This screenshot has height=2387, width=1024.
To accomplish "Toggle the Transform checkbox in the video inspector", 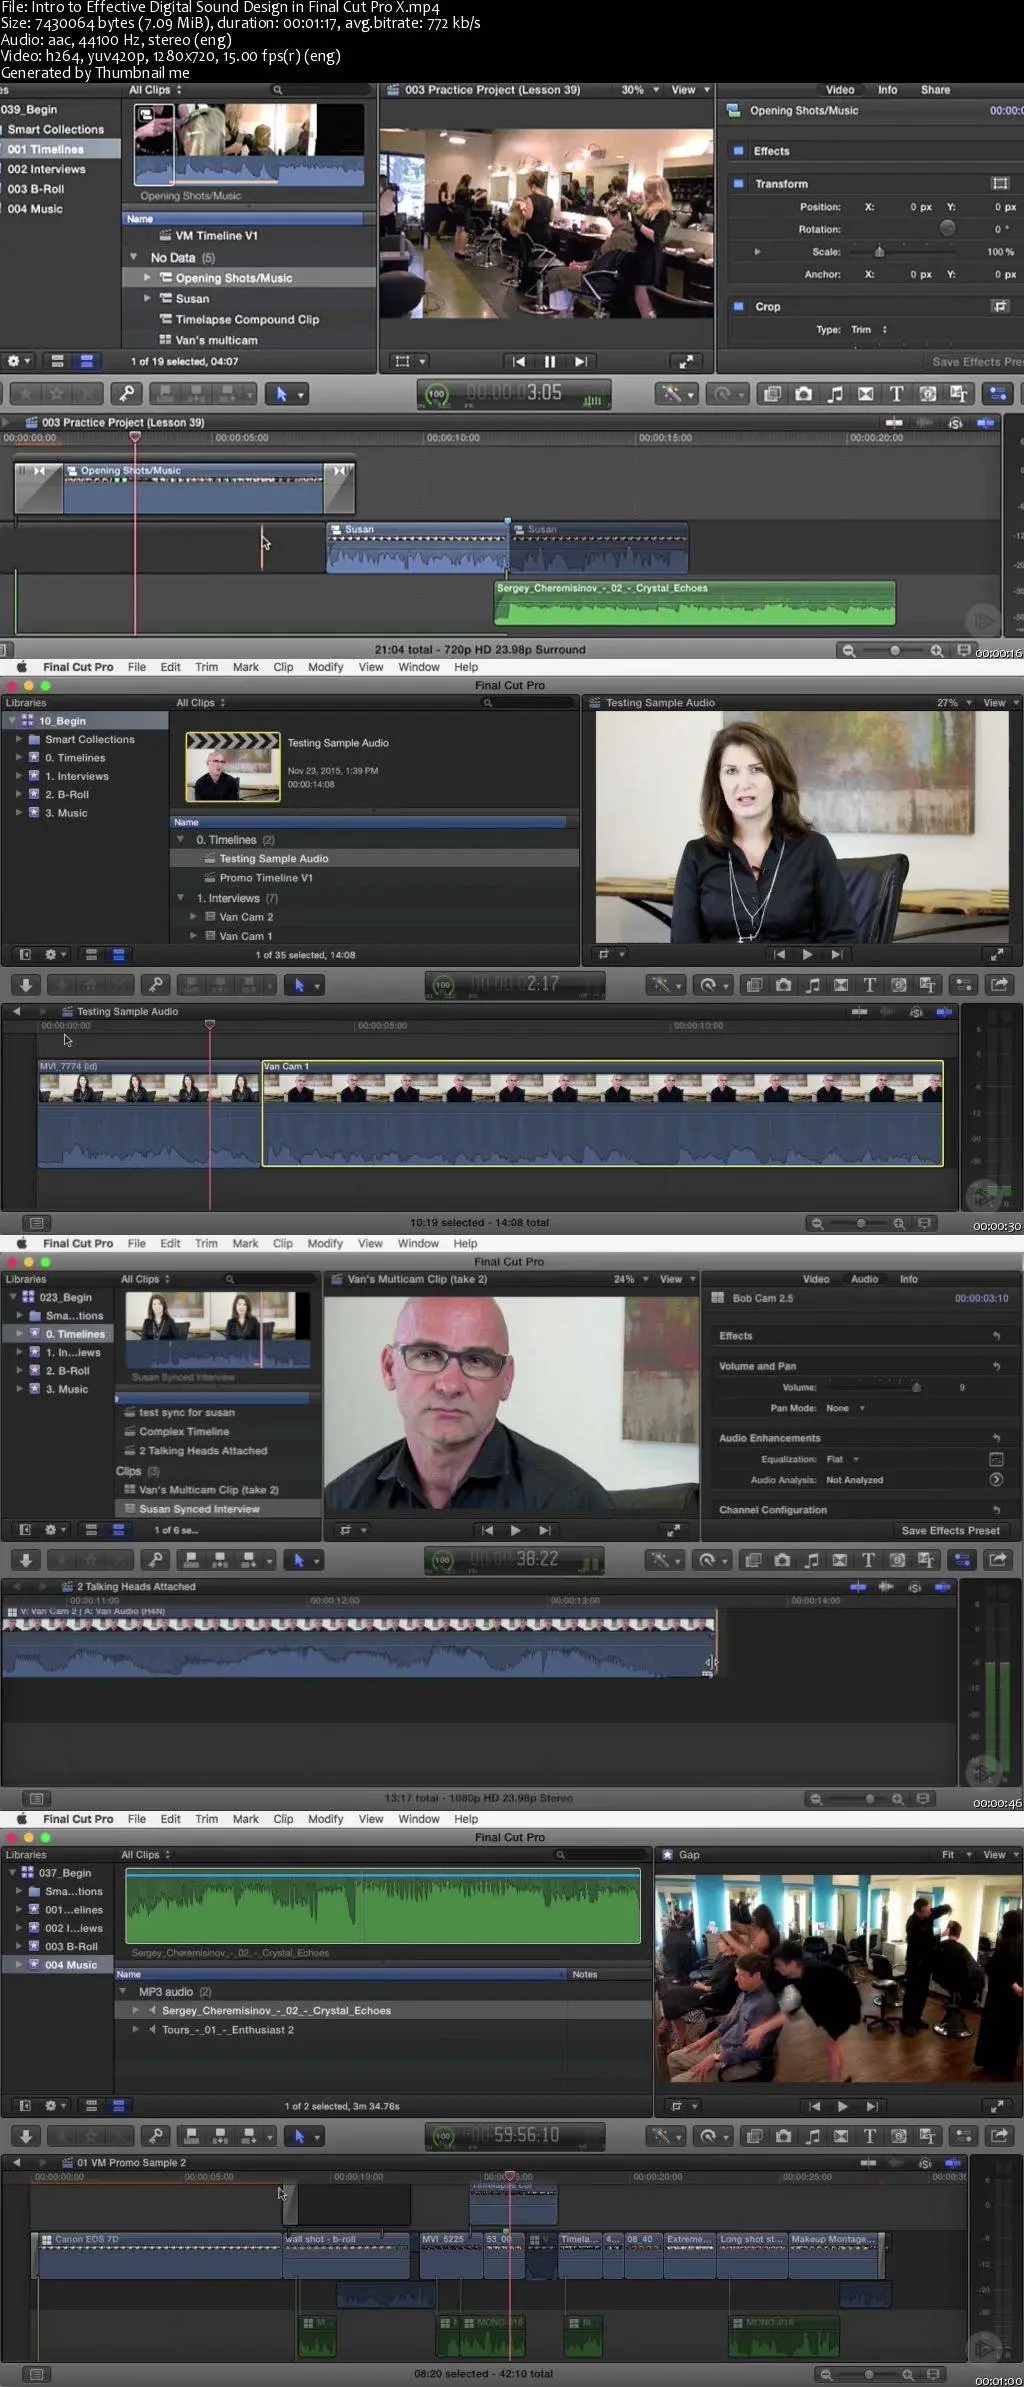I will click(x=739, y=184).
